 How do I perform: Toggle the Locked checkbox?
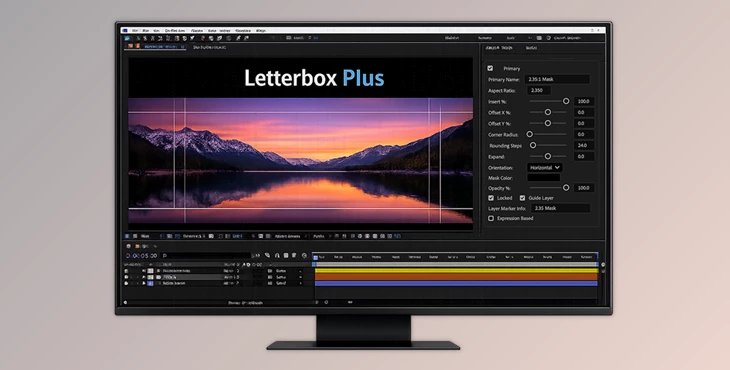point(491,198)
